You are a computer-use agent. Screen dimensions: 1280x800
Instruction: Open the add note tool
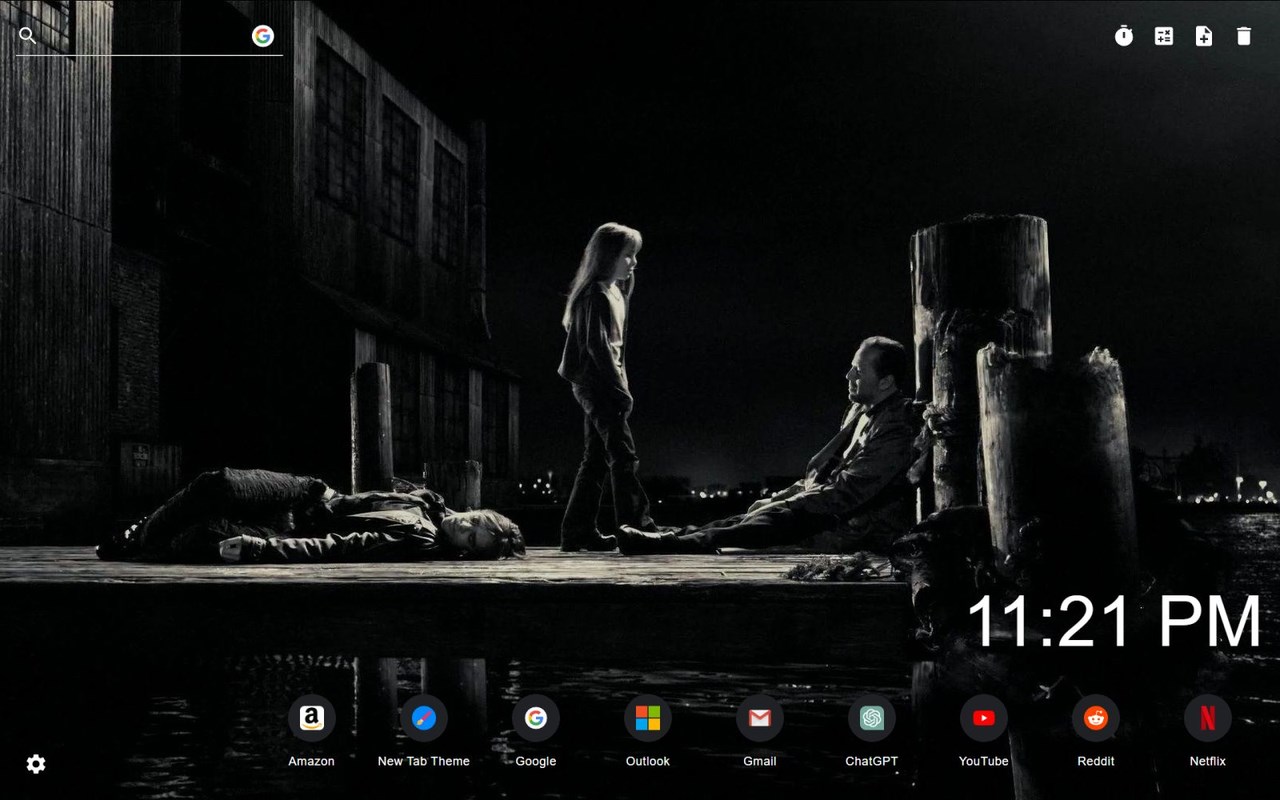1204,36
